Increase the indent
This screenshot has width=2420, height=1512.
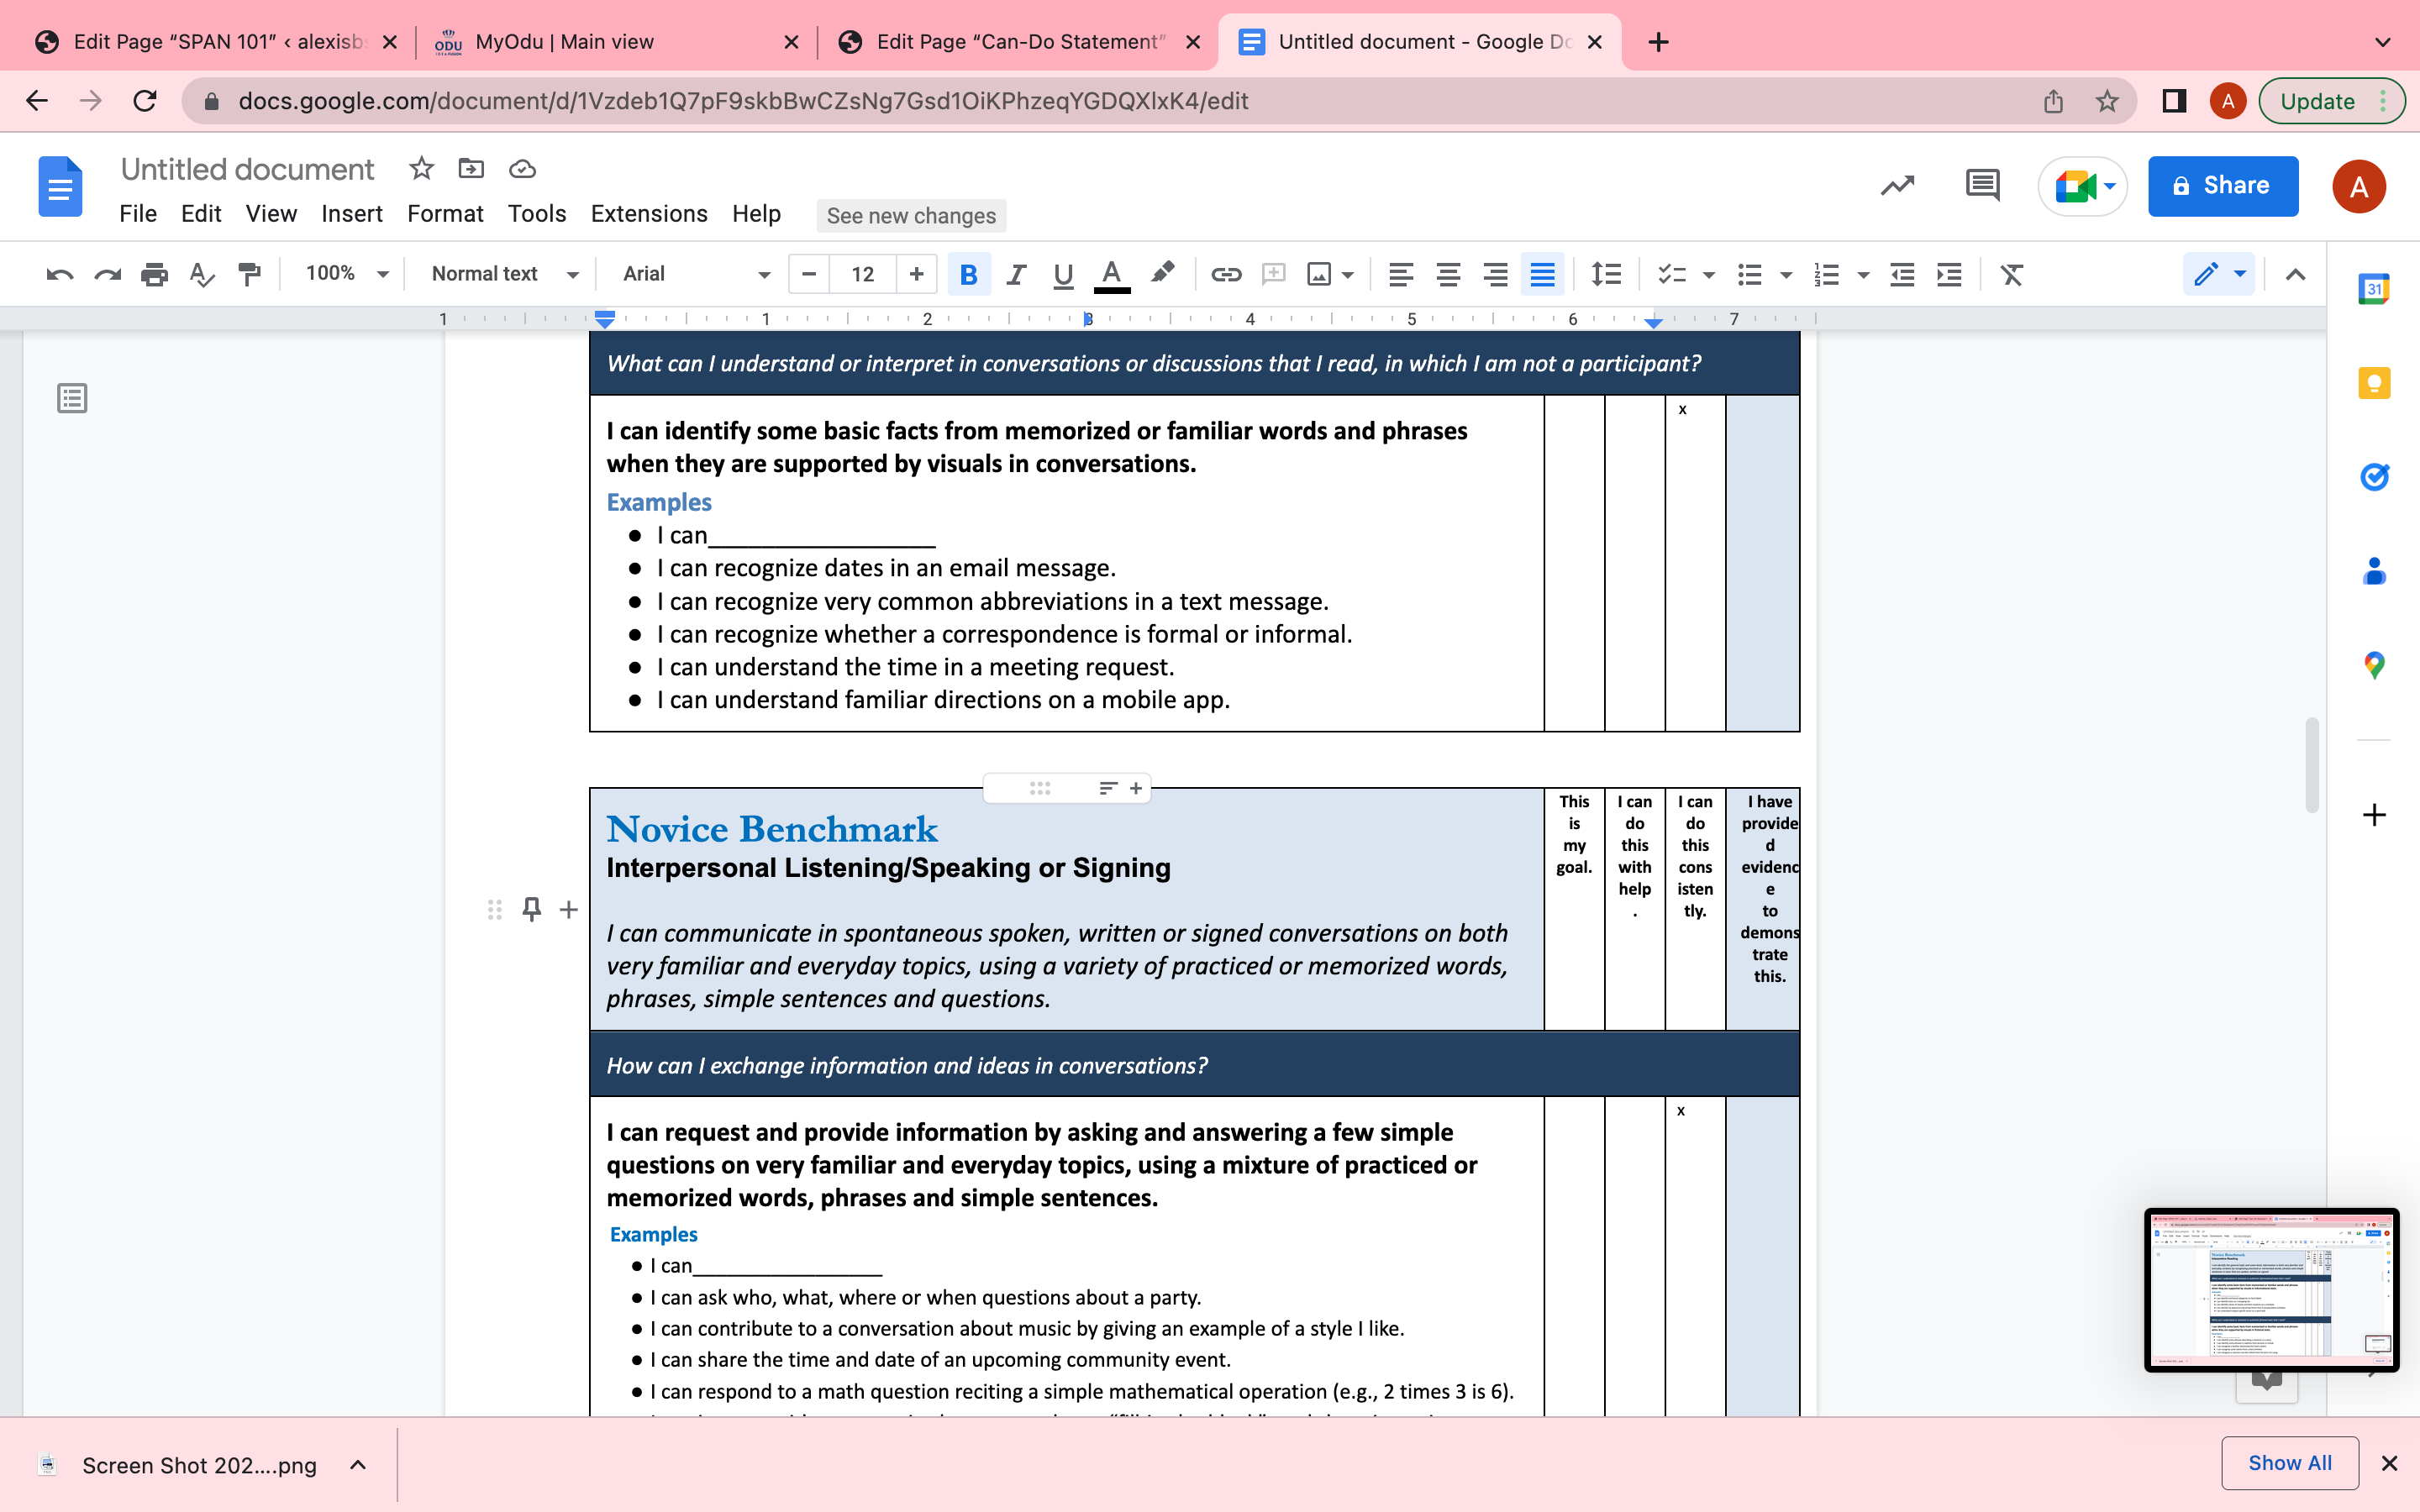[1949, 274]
